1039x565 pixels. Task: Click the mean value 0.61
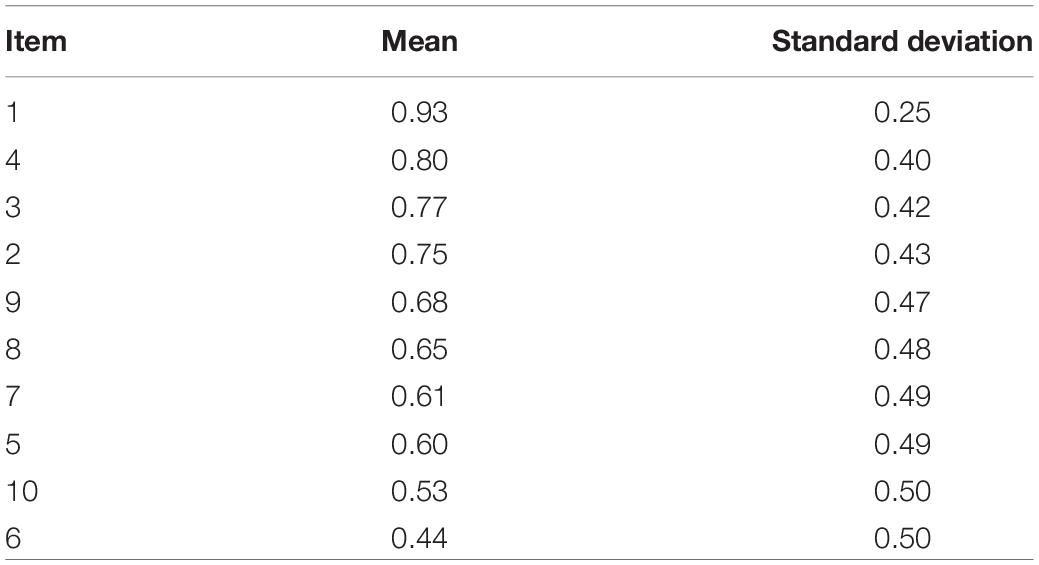click(x=418, y=396)
